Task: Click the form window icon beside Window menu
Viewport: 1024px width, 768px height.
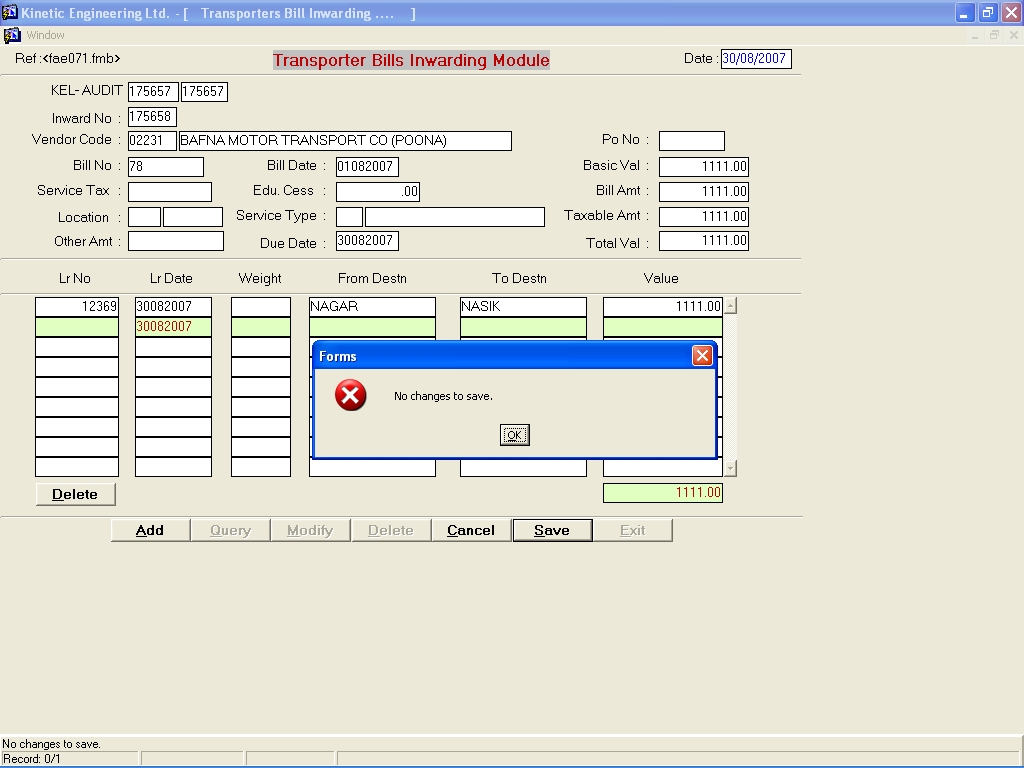Action: click(12, 35)
